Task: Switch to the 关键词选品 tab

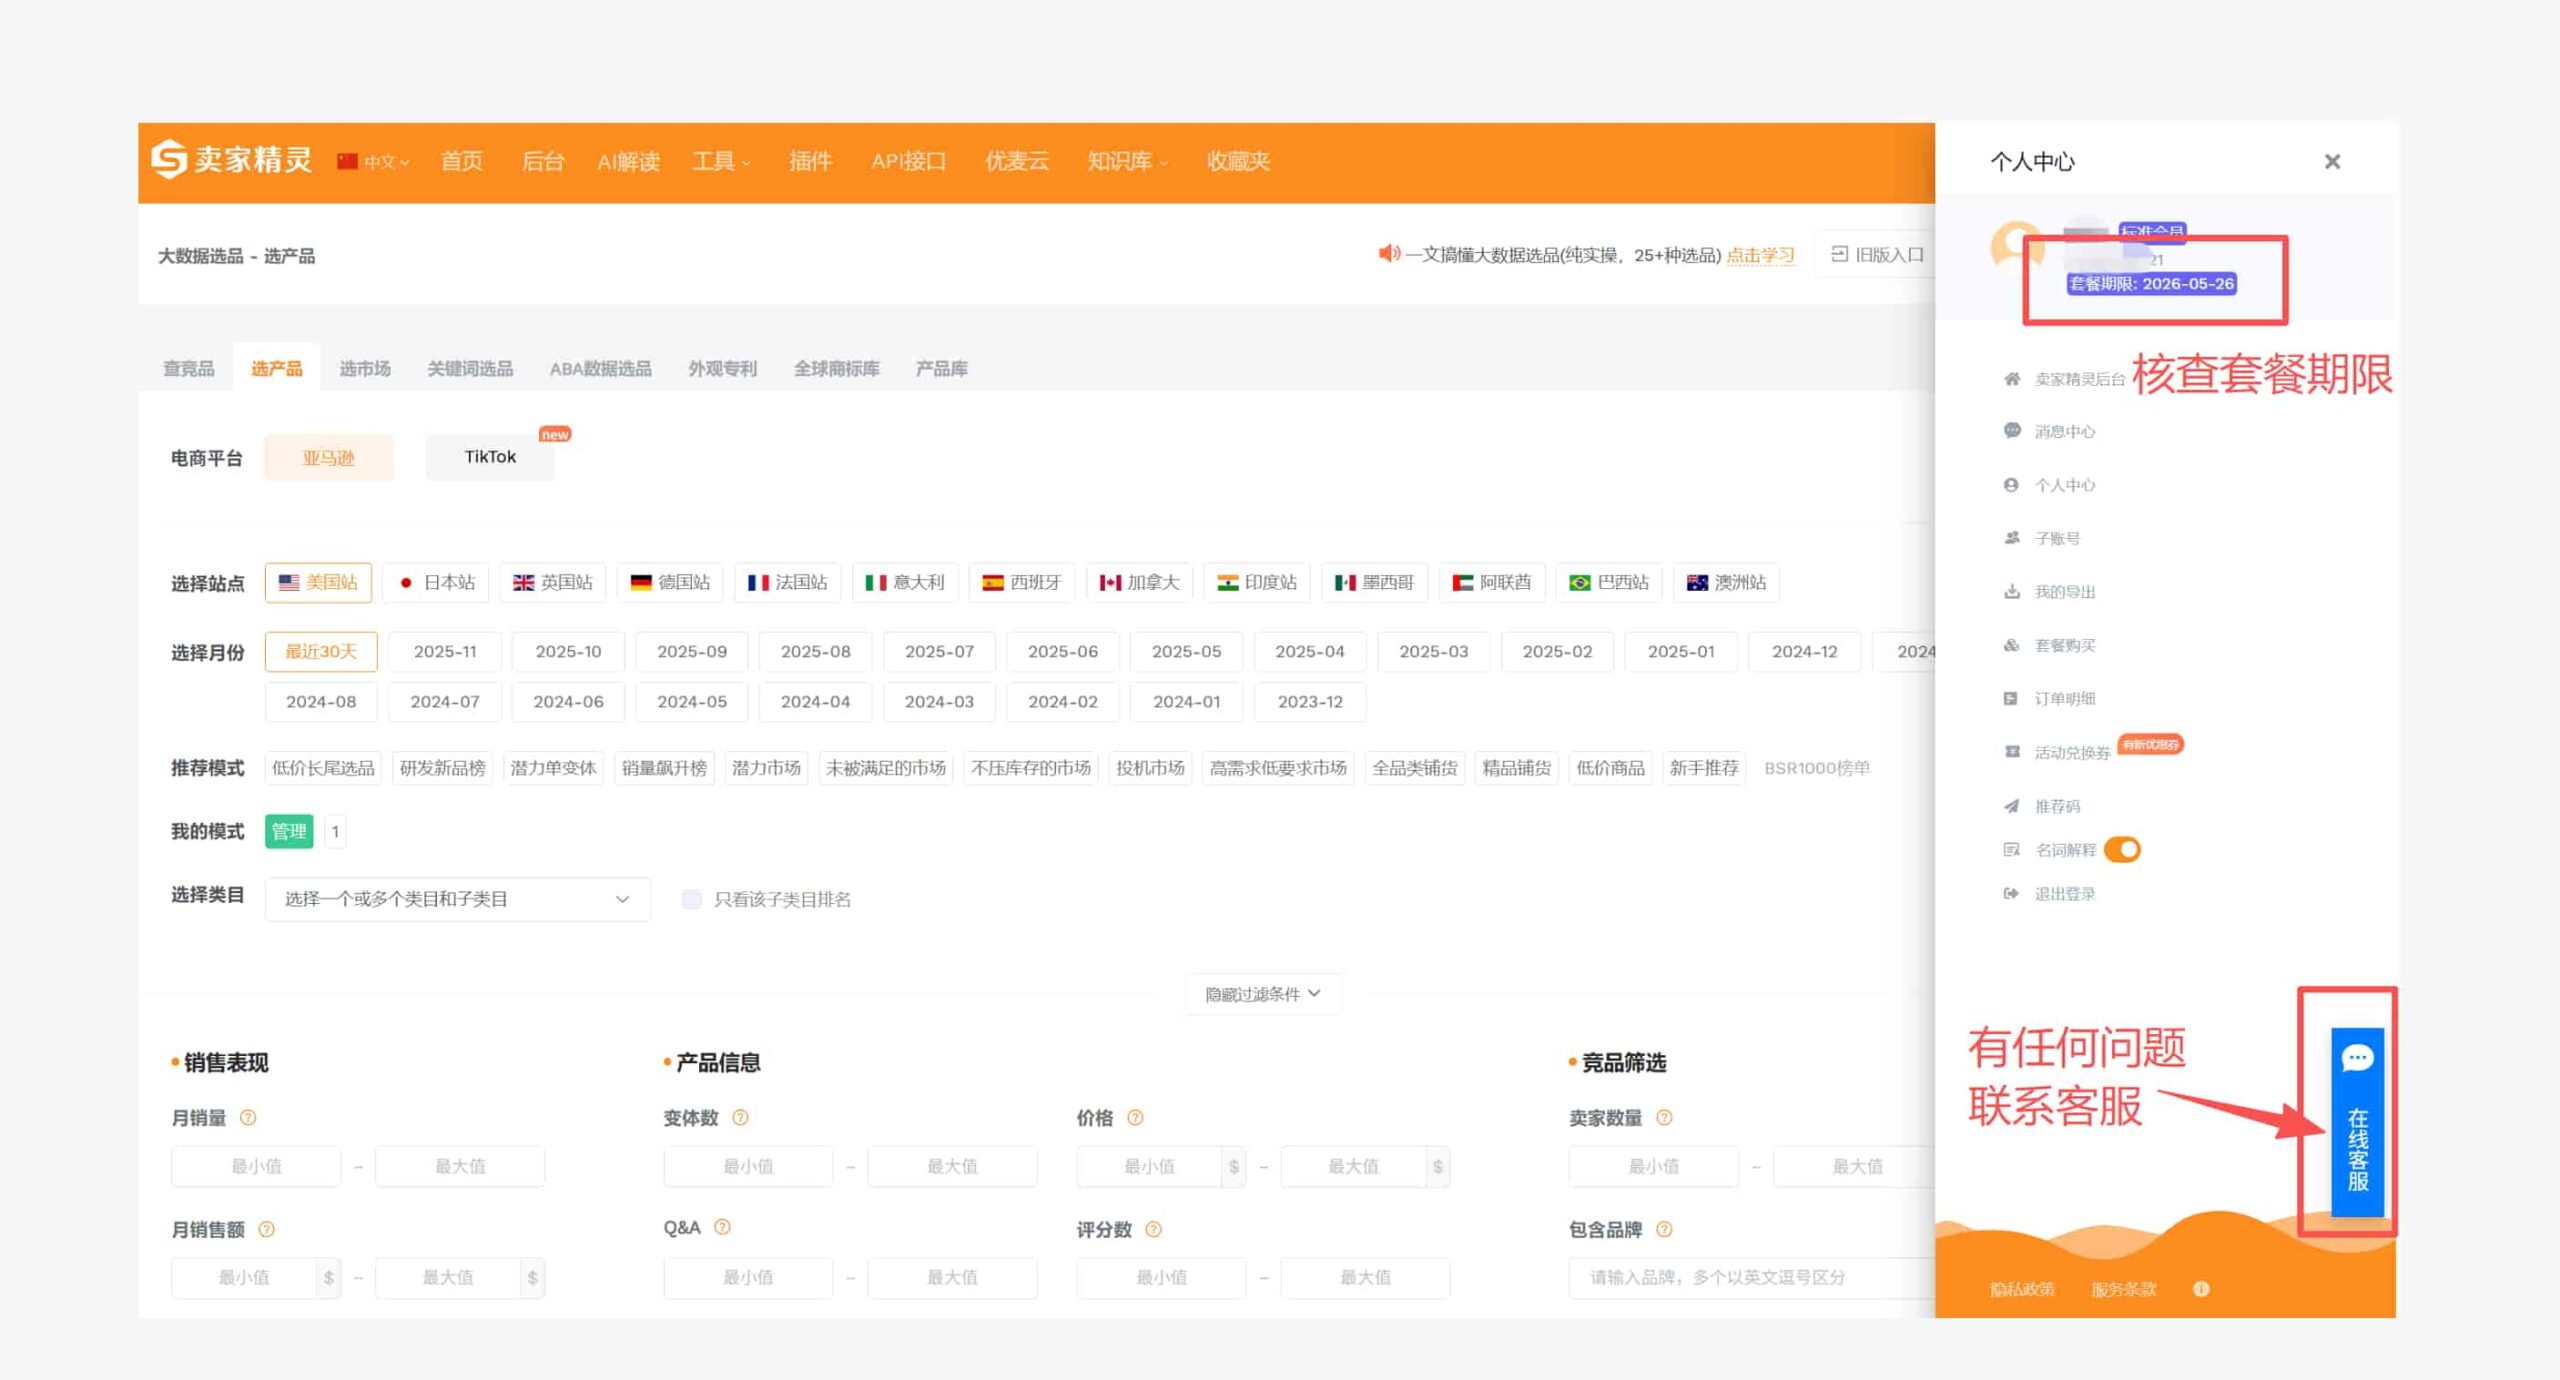Action: tap(470, 368)
